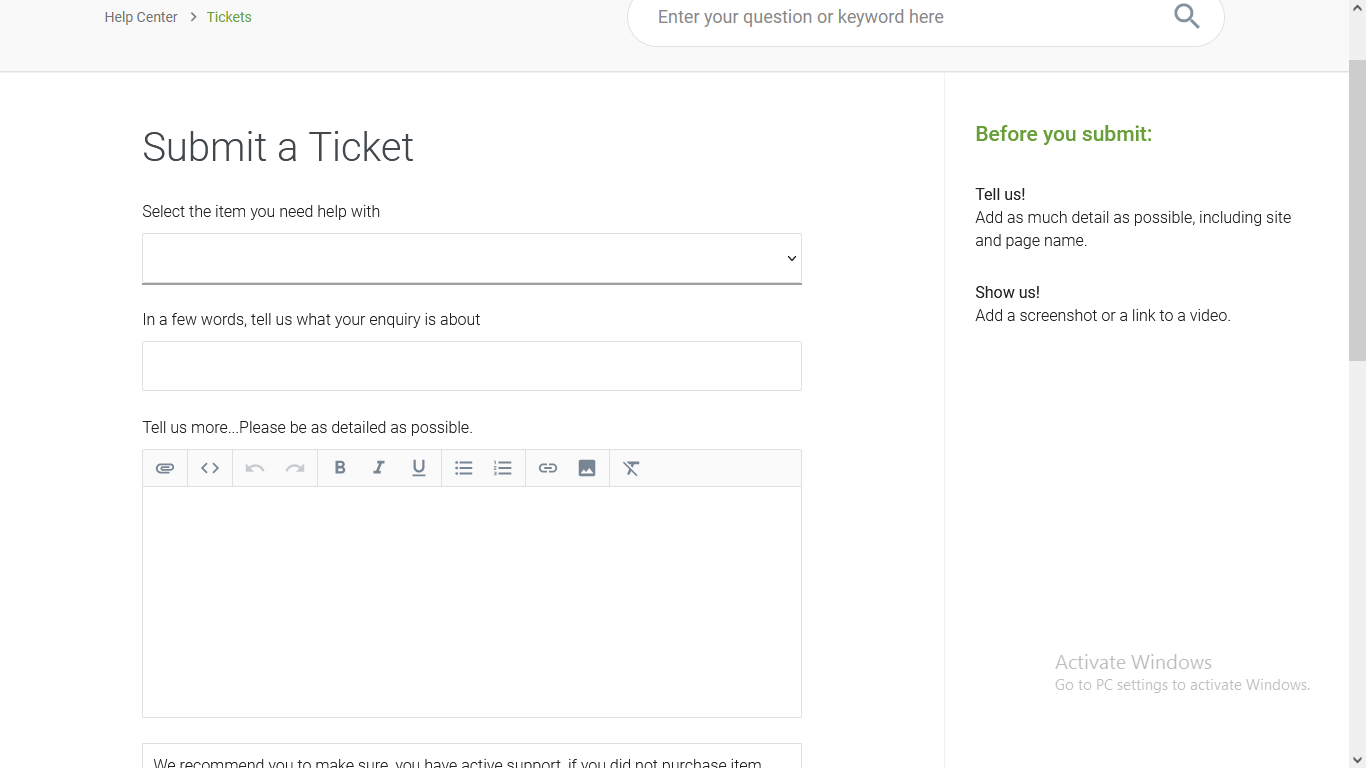Click the redo arrow icon

[295, 468]
